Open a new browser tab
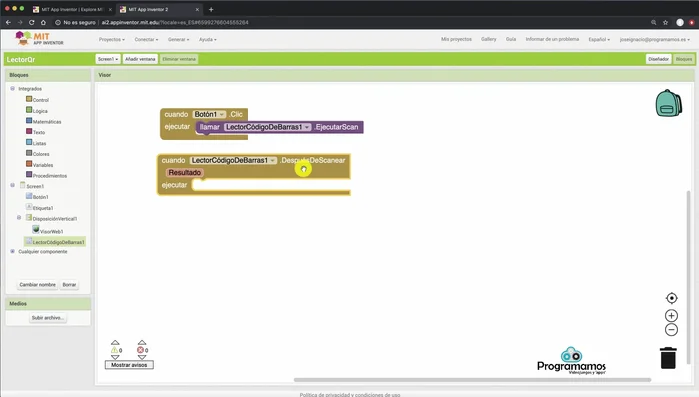The height and width of the screenshot is (397, 699). [211, 9]
